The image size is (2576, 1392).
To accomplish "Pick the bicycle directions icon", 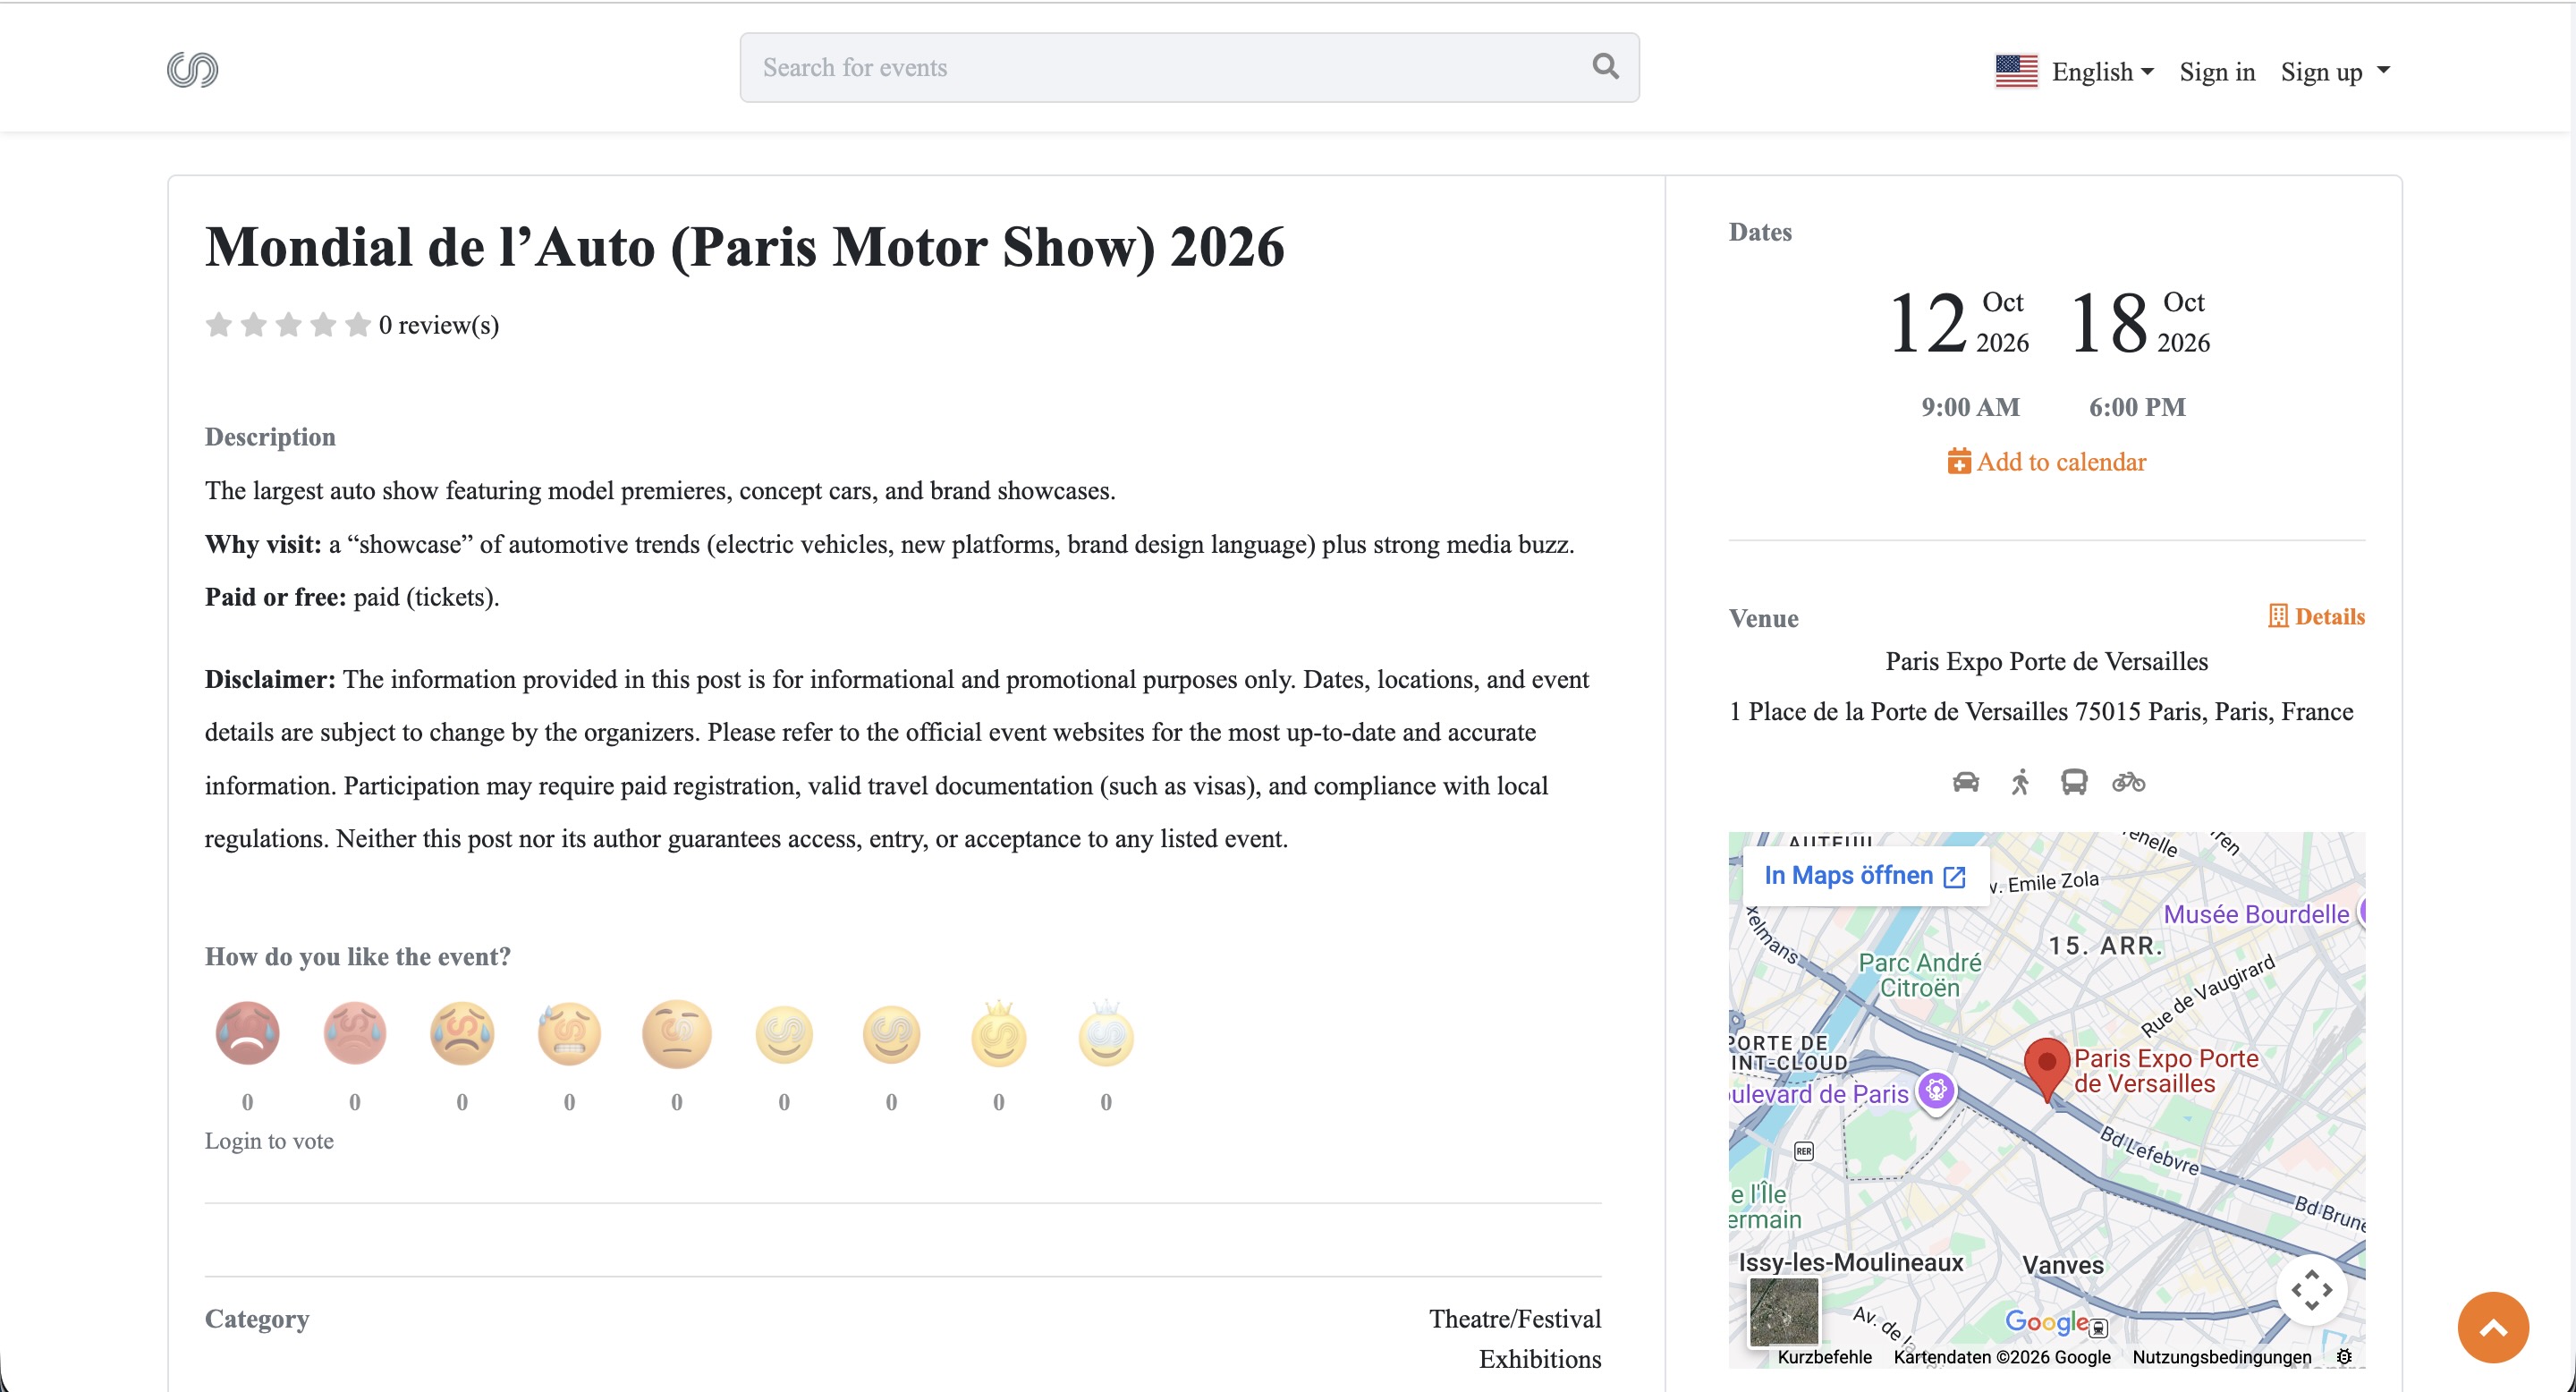I will (x=2129, y=782).
